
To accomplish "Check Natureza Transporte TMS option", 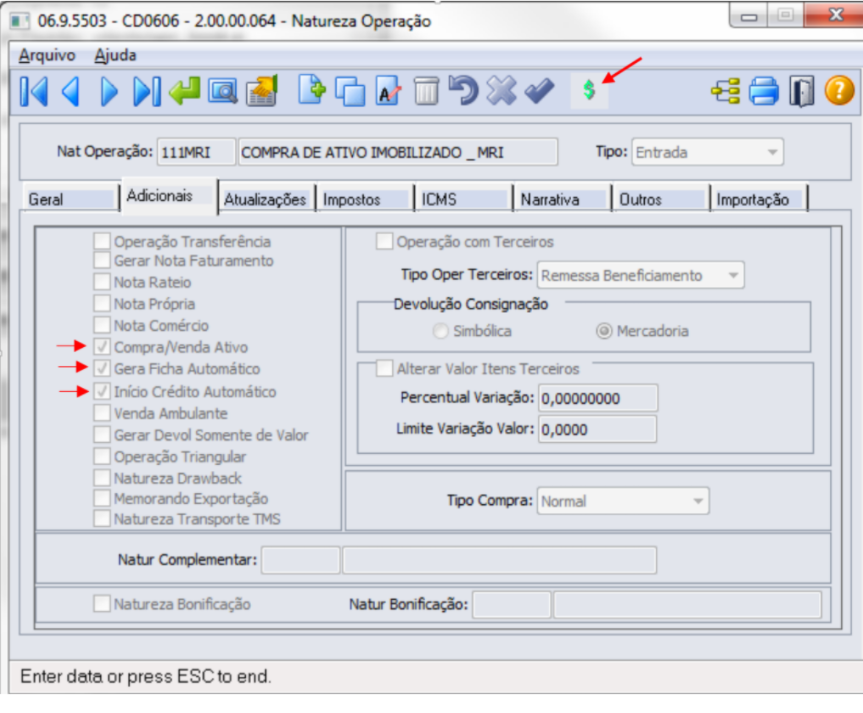I will tap(102, 519).
